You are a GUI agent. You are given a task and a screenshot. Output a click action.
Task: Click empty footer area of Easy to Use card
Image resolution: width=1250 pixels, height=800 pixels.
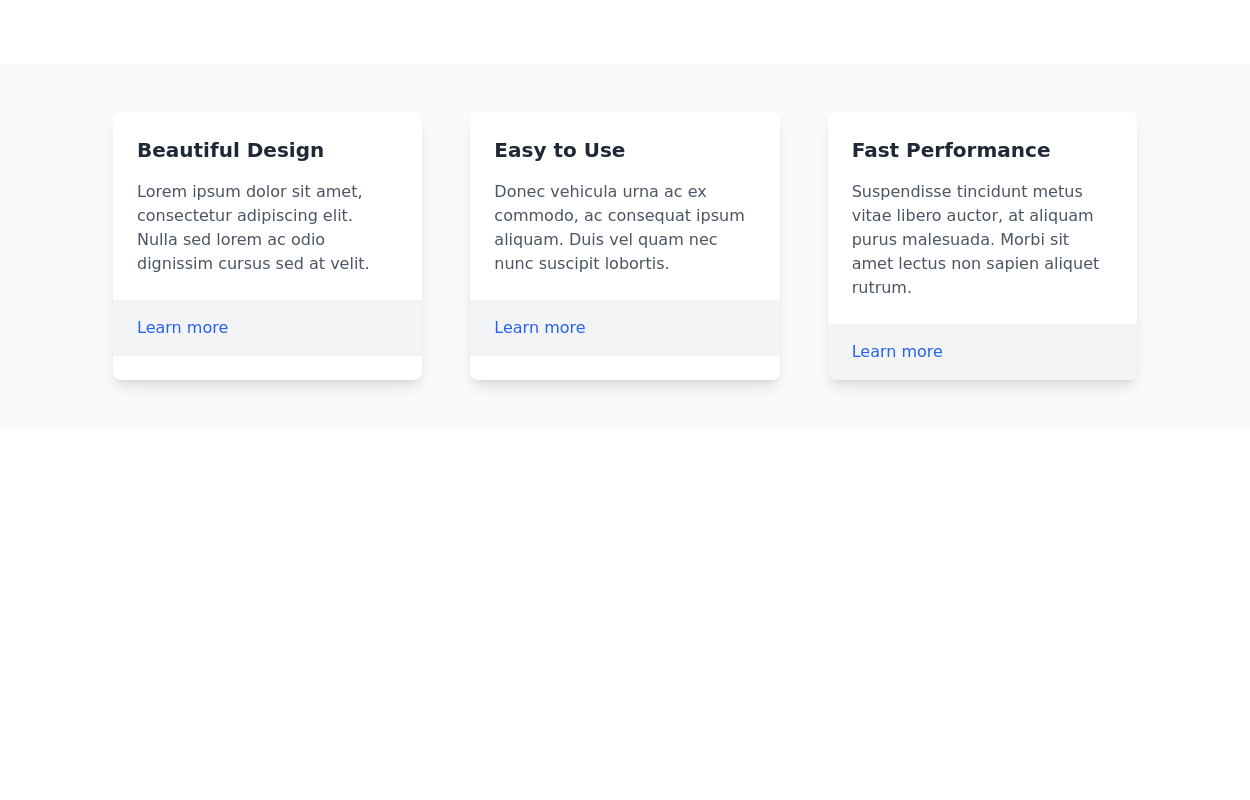pyautogui.click(x=690, y=328)
